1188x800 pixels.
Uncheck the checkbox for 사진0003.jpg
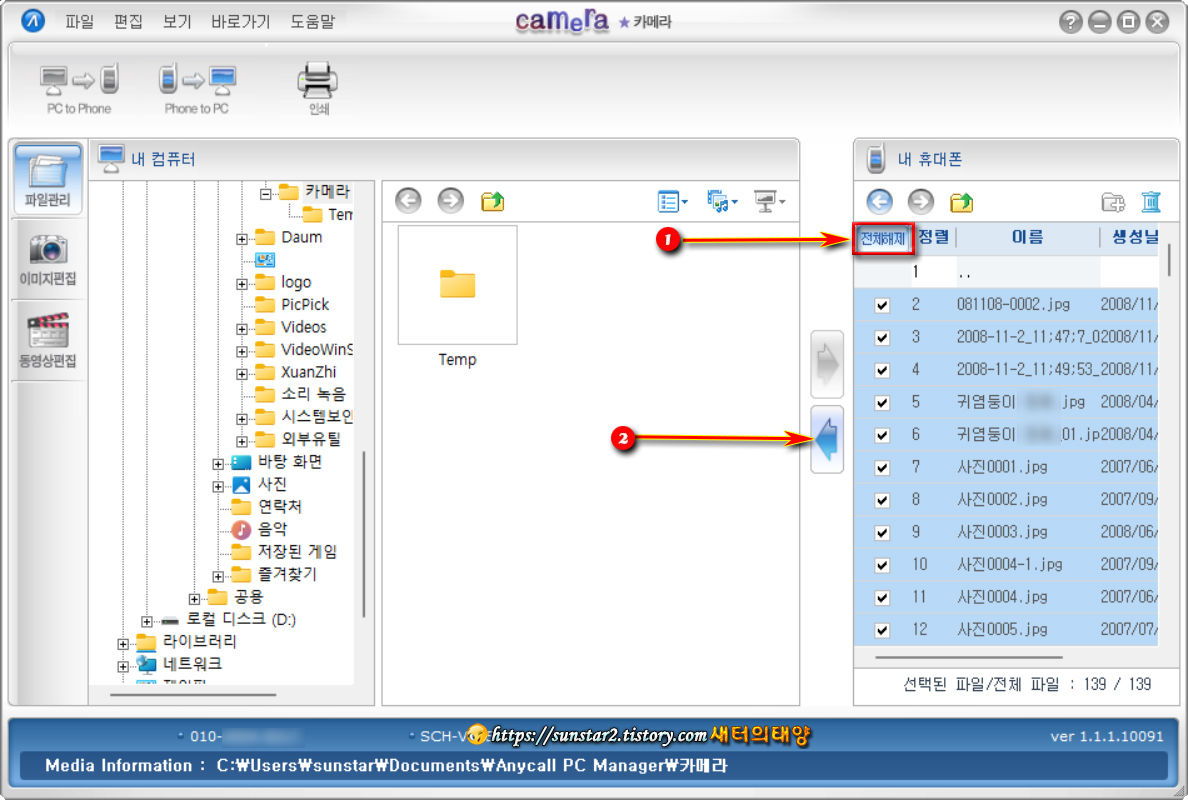point(882,533)
